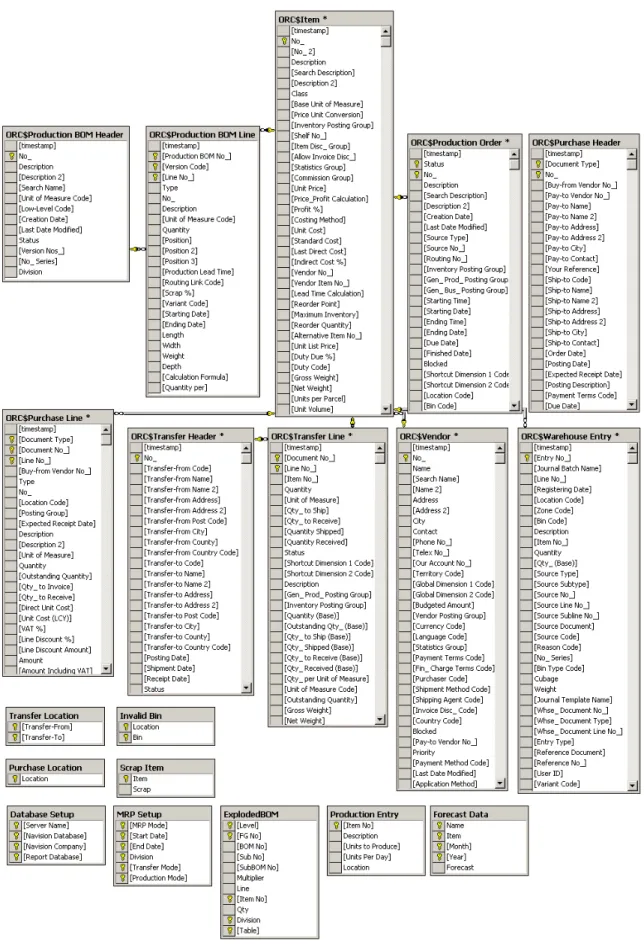Select key icon next to [Production BOM No_]
This screenshot has width=644, height=944.
tap(155, 156)
